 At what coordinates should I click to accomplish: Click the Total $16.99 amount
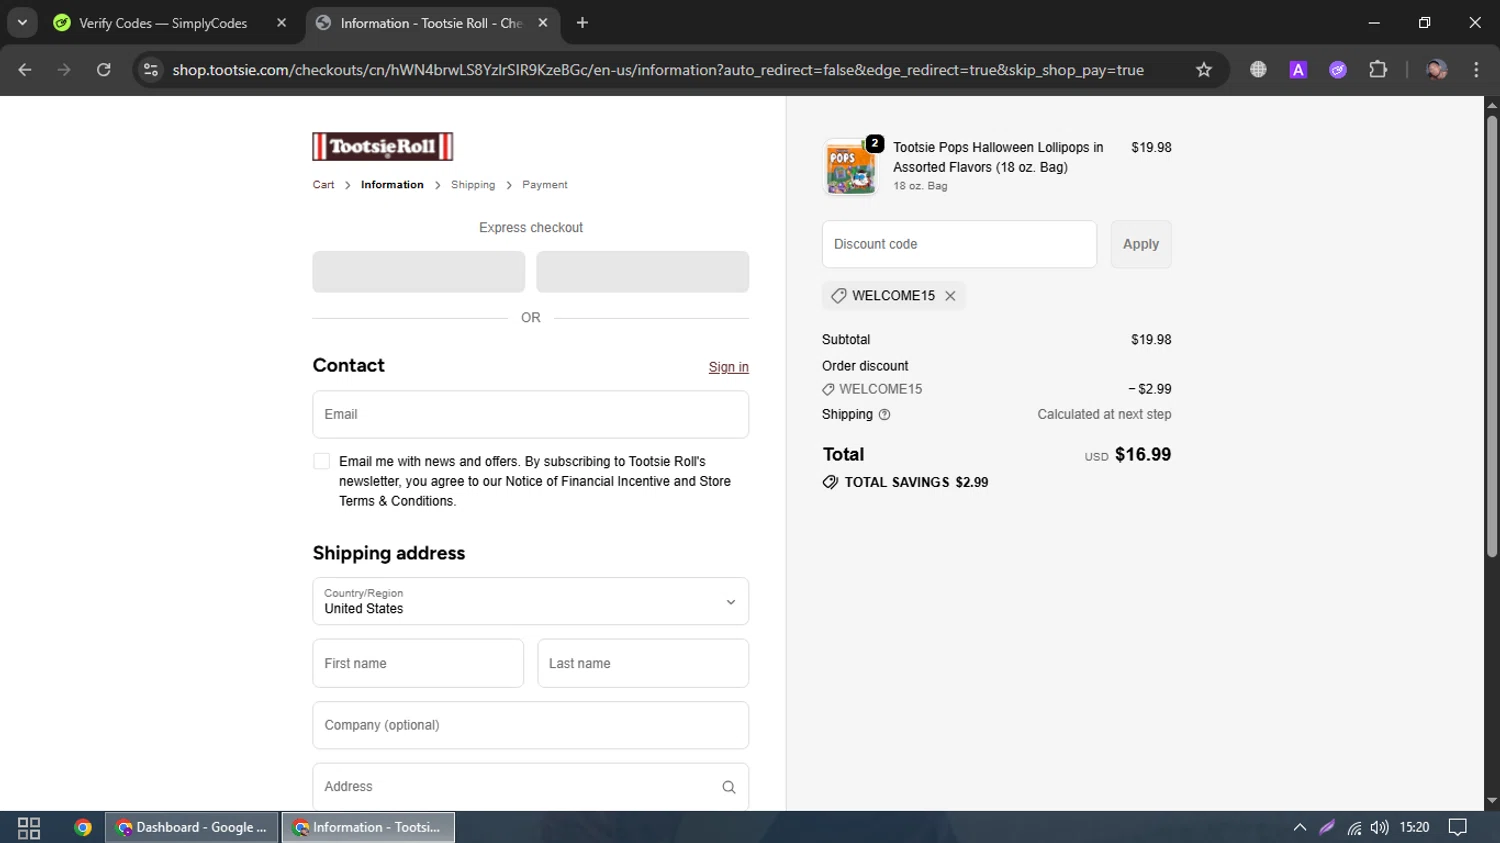coord(1143,454)
